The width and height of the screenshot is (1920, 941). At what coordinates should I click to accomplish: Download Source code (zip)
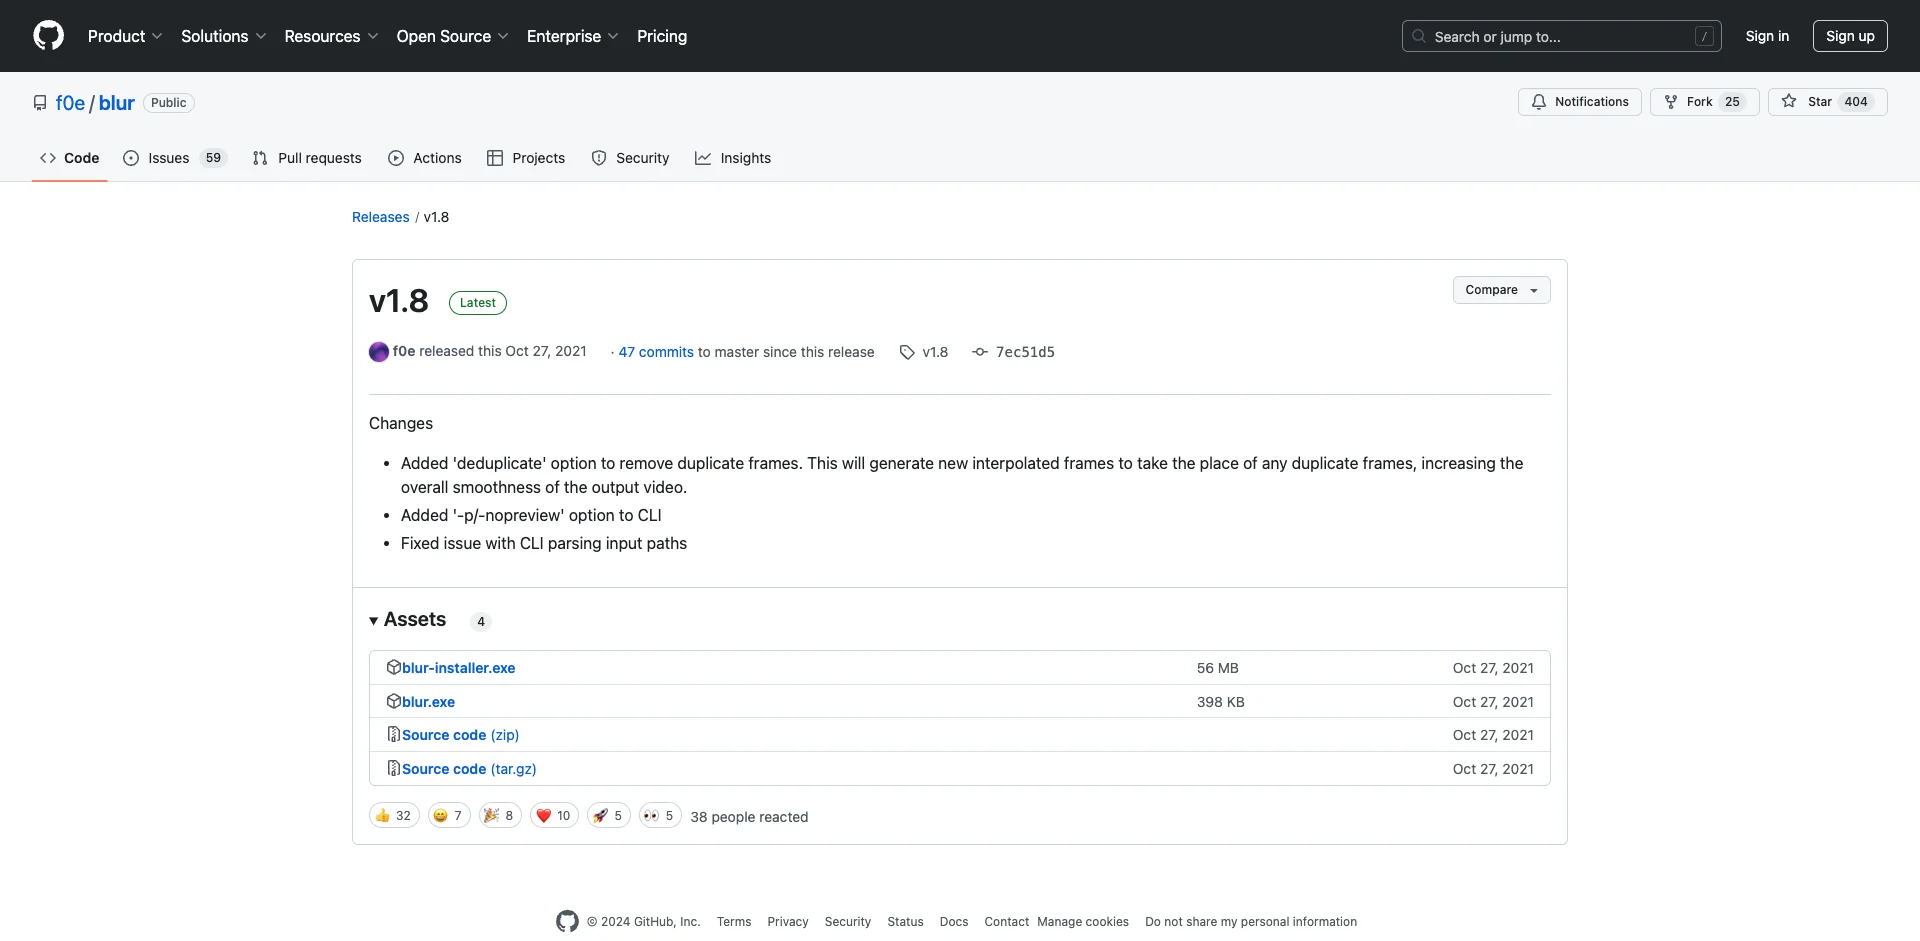461,735
